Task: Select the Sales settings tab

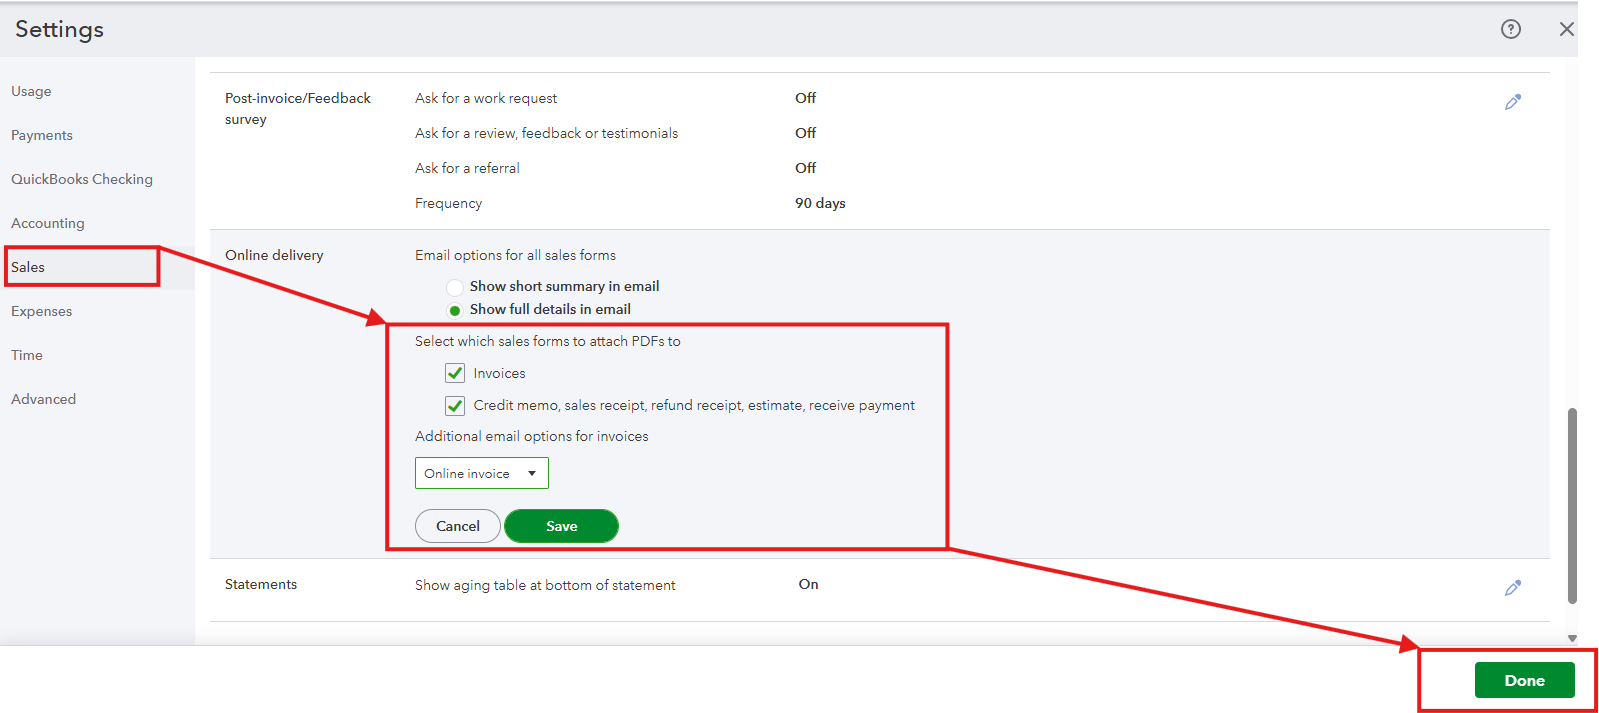Action: [x=28, y=267]
